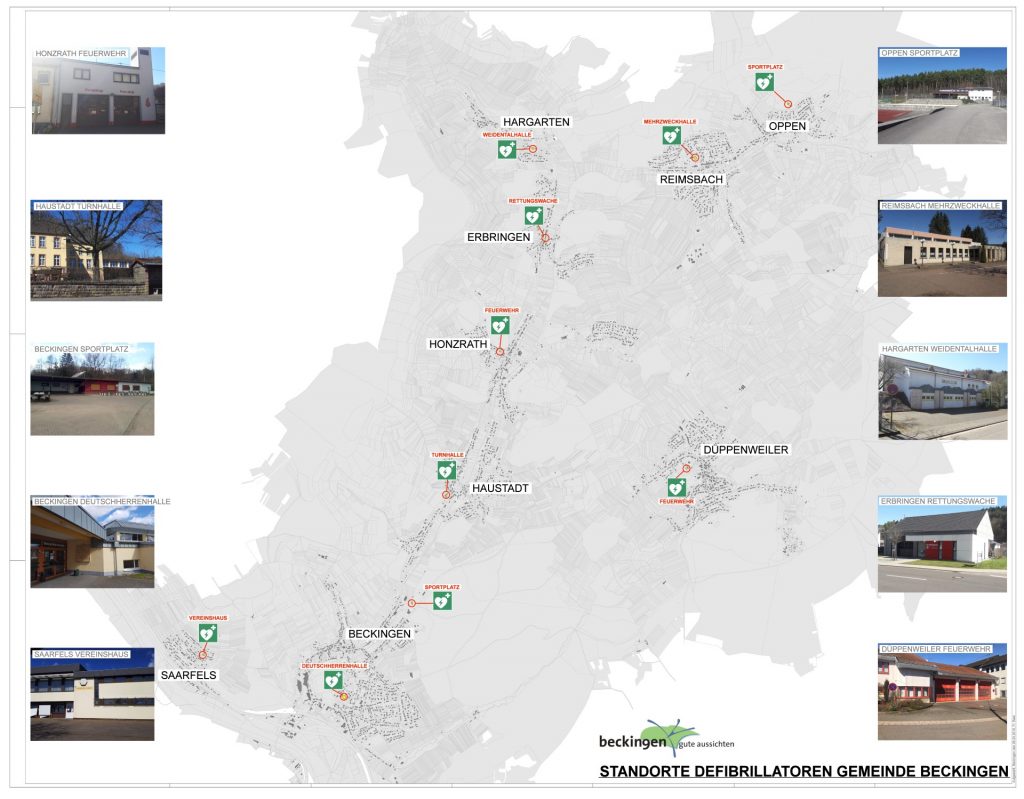The image size is (1024, 799).
Task: Open the Honzrath Feuerwehr photo
Action: [x=99, y=90]
